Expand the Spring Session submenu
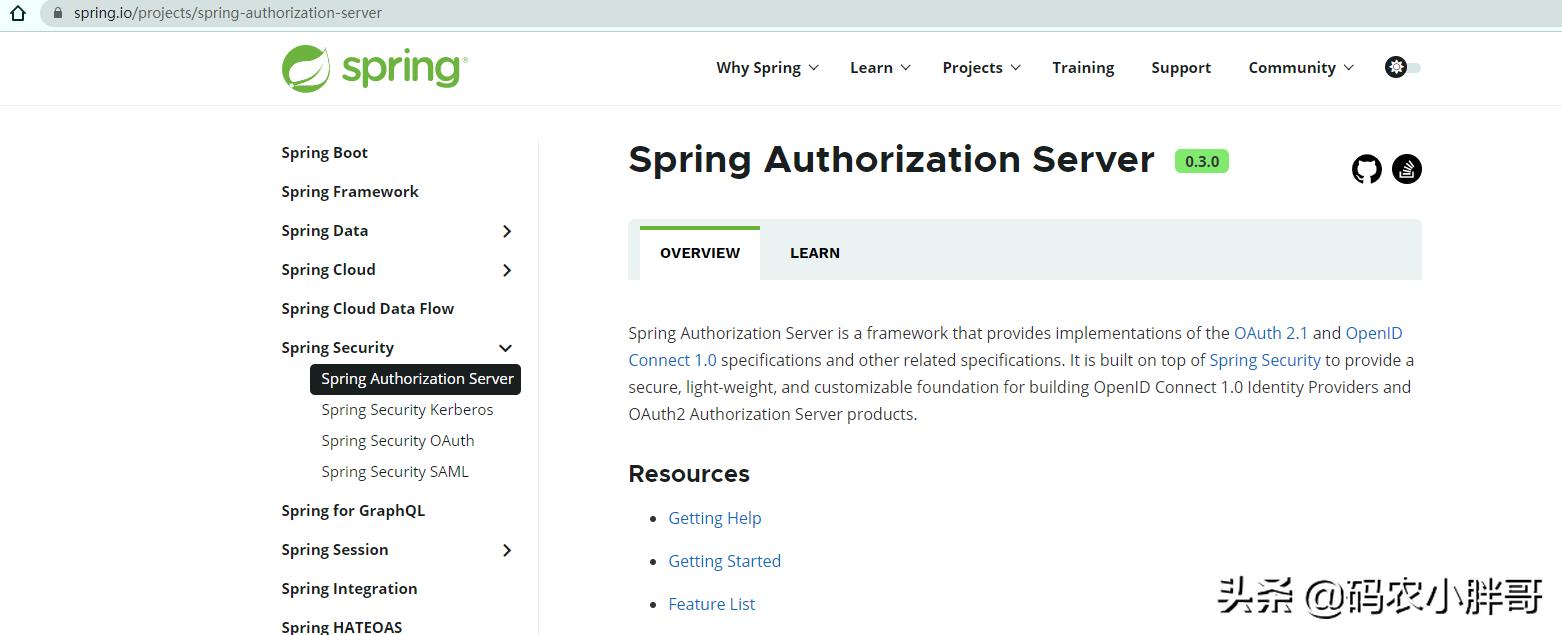This screenshot has width=1562, height=635. (507, 550)
